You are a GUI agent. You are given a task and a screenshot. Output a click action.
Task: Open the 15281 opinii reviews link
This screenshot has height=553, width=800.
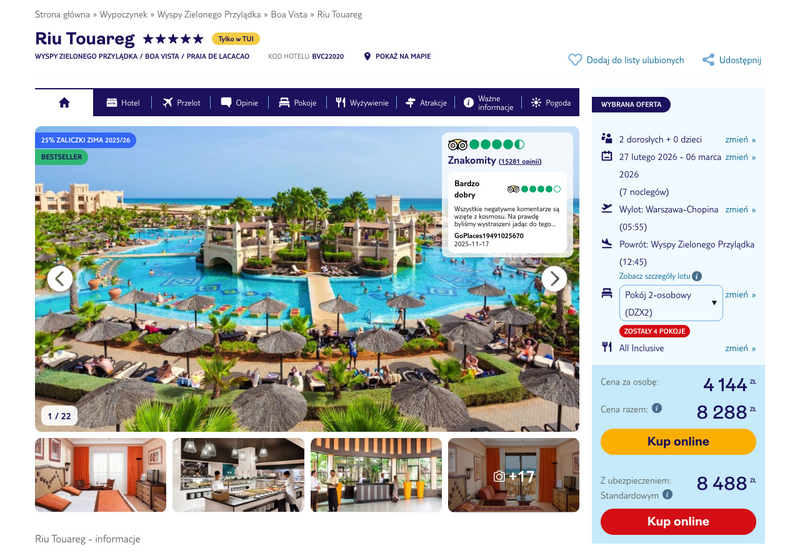(x=520, y=162)
